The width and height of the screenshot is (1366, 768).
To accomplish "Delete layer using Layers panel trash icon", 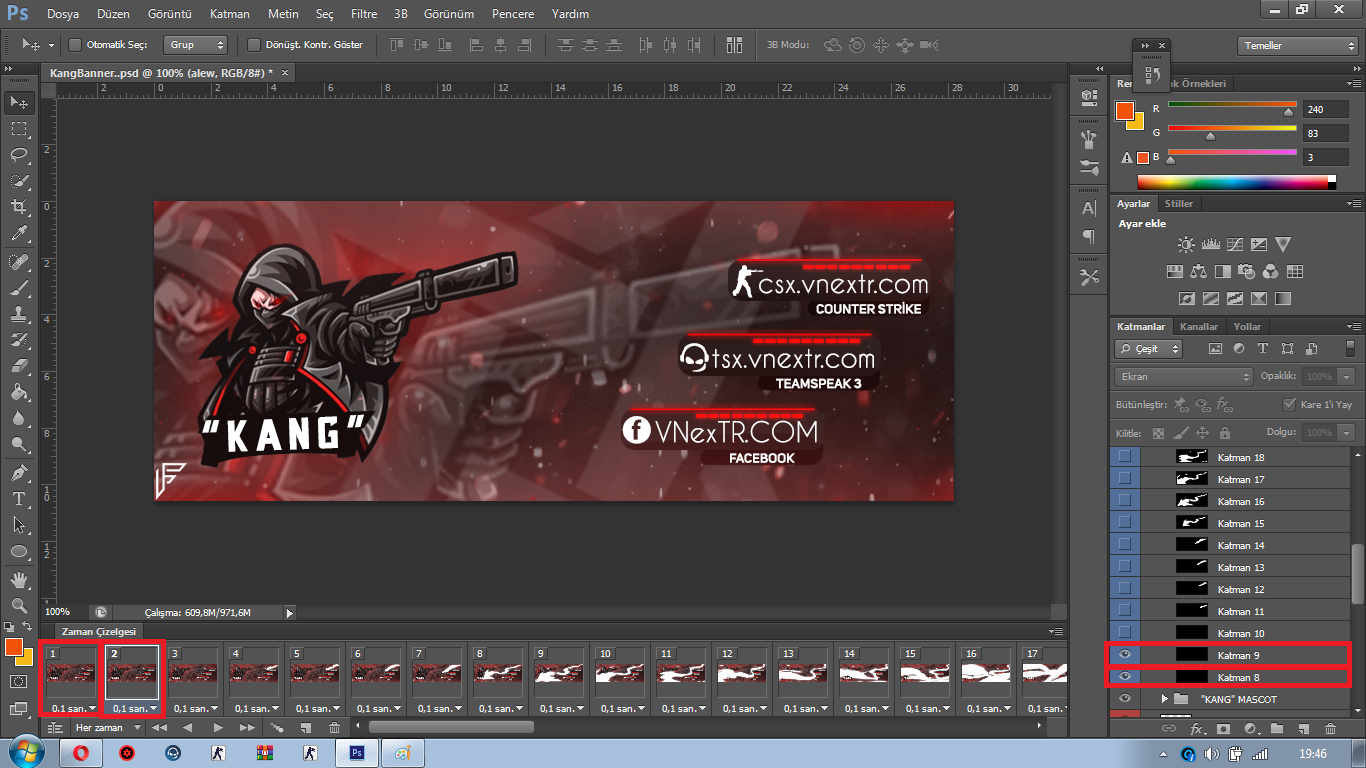I will coord(1330,729).
